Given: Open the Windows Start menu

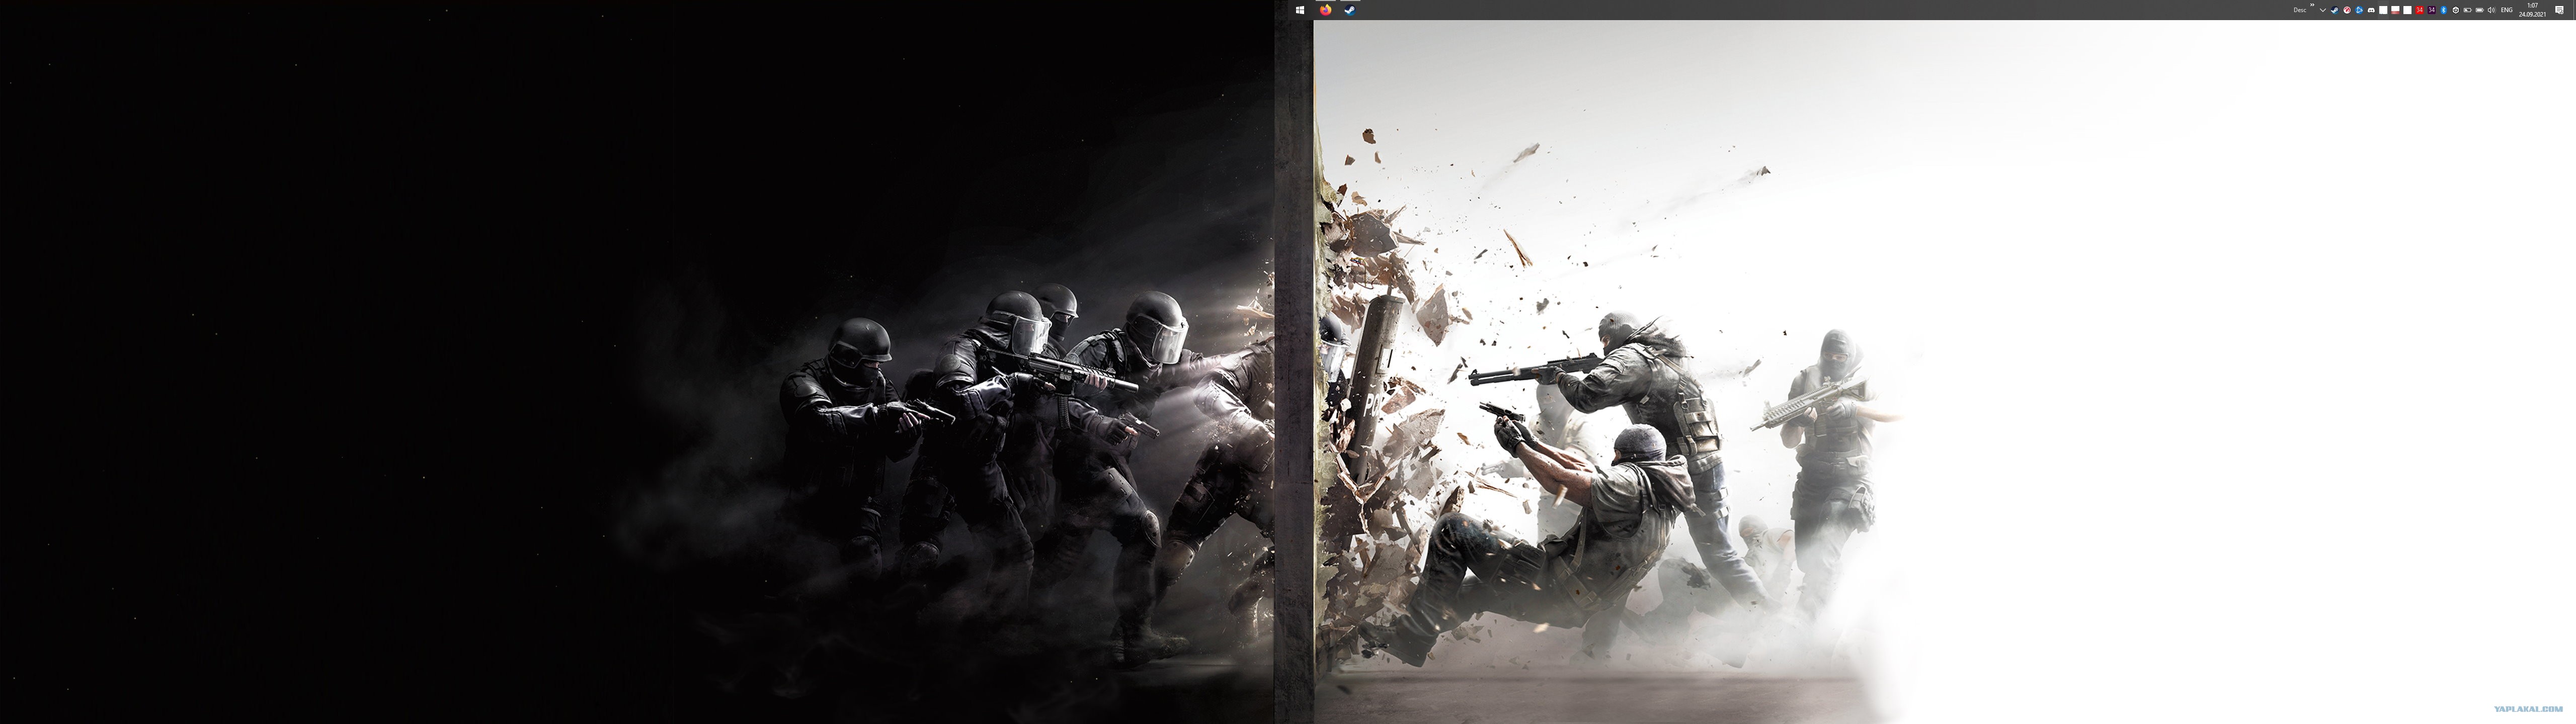Looking at the screenshot, I should pos(1300,10).
